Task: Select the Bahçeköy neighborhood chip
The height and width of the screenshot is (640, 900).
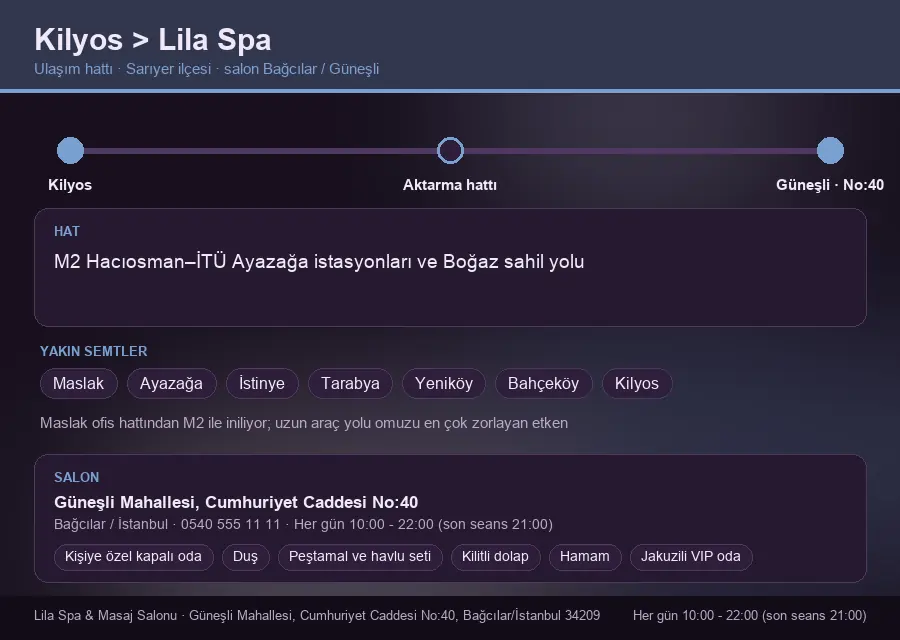Action: (x=543, y=383)
